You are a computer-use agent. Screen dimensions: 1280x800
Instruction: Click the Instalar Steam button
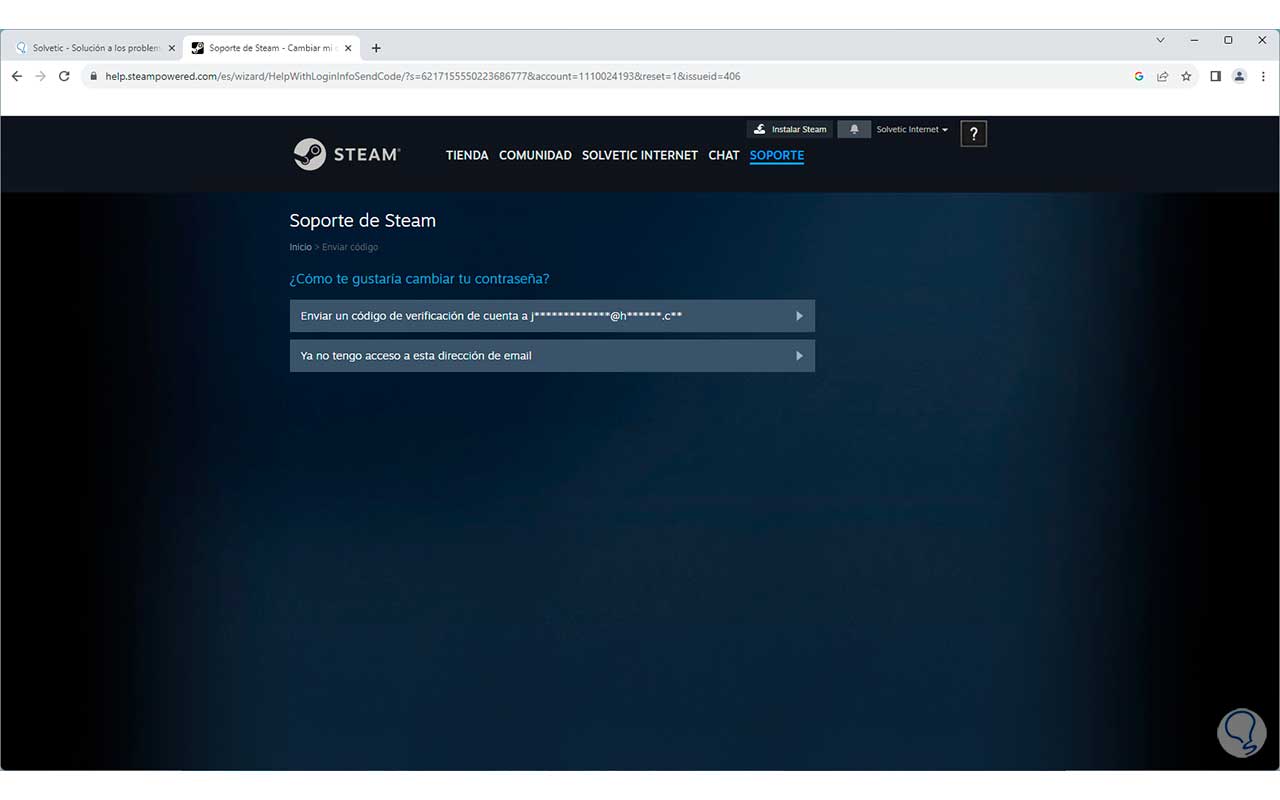(x=790, y=129)
